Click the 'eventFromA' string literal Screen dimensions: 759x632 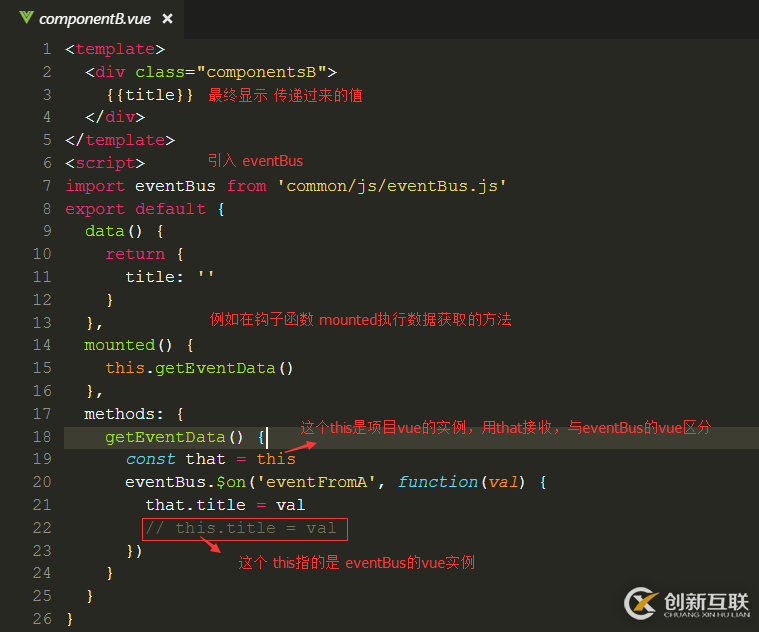coord(316,482)
